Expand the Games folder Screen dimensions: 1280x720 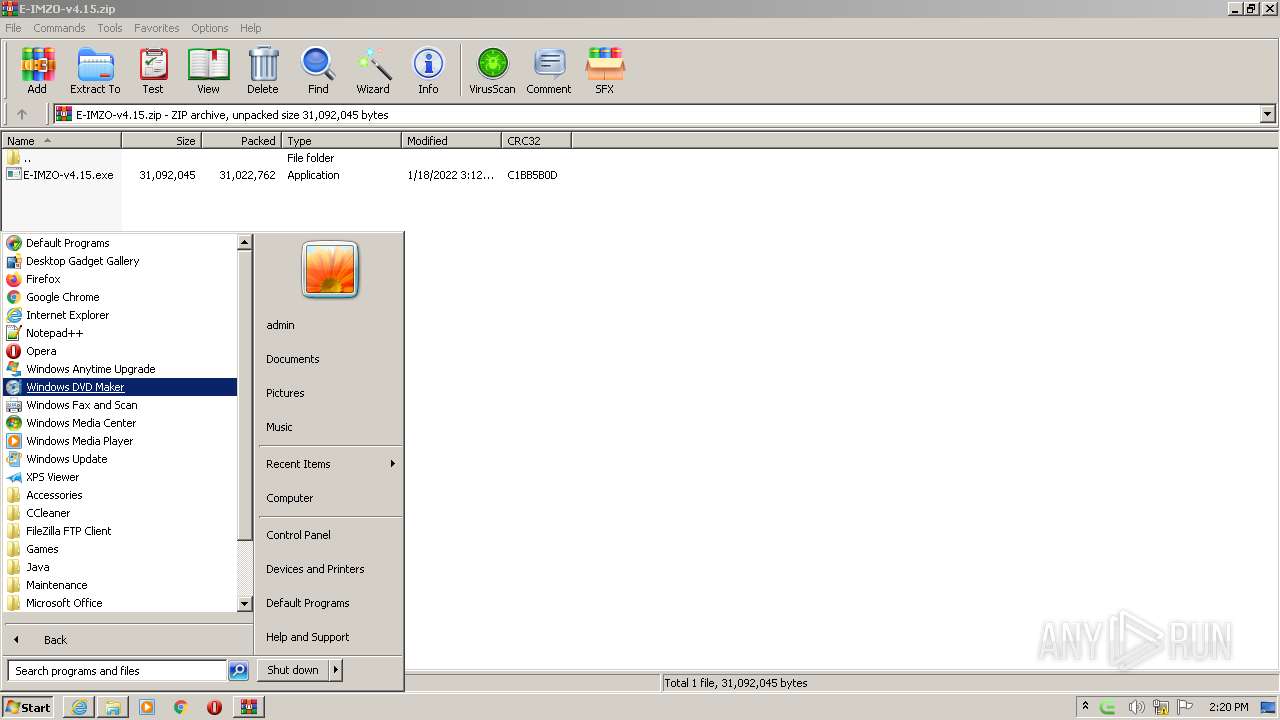tap(120, 549)
